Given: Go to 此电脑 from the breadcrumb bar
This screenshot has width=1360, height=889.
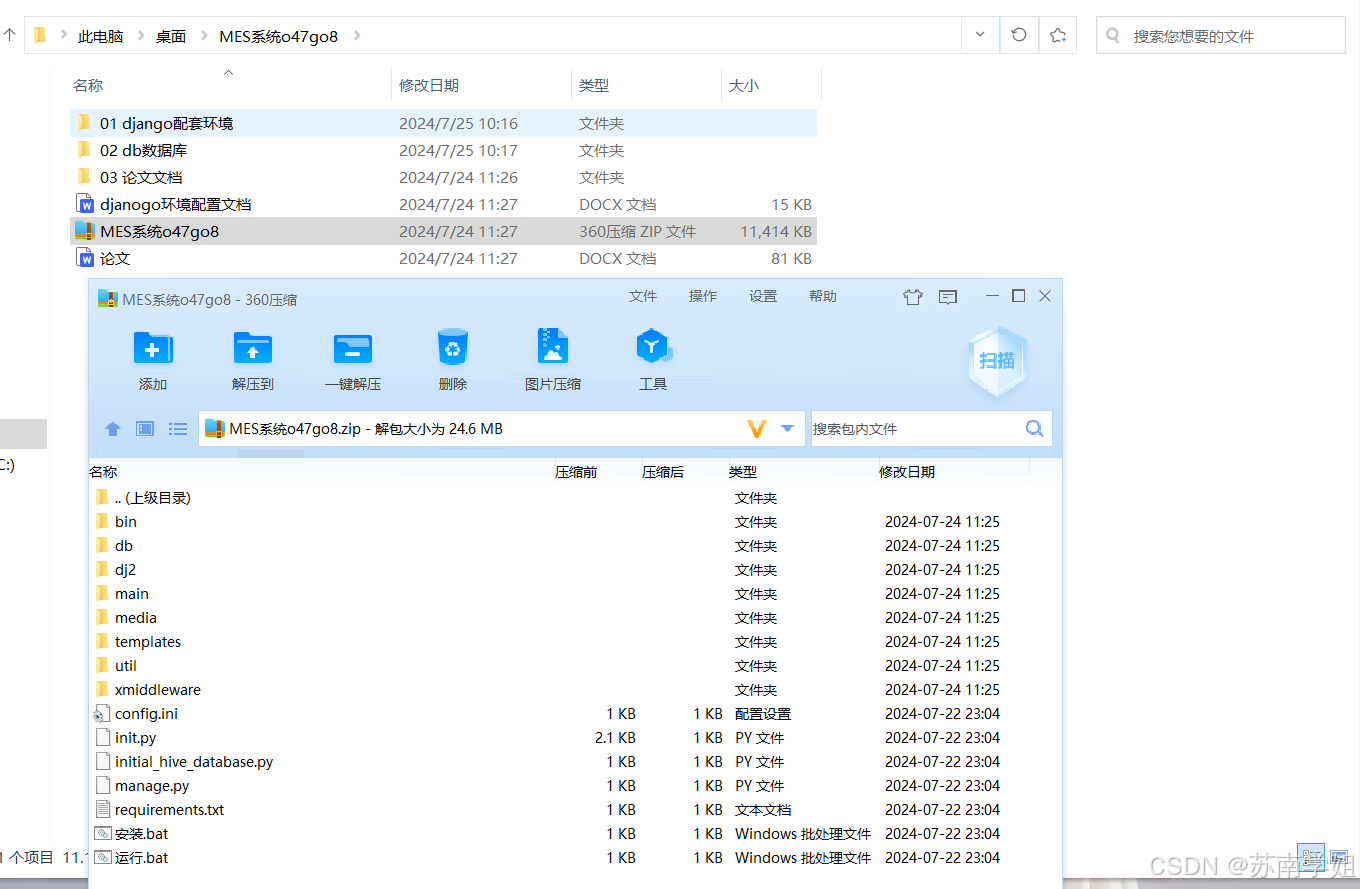Looking at the screenshot, I should pyautogui.click(x=100, y=34).
